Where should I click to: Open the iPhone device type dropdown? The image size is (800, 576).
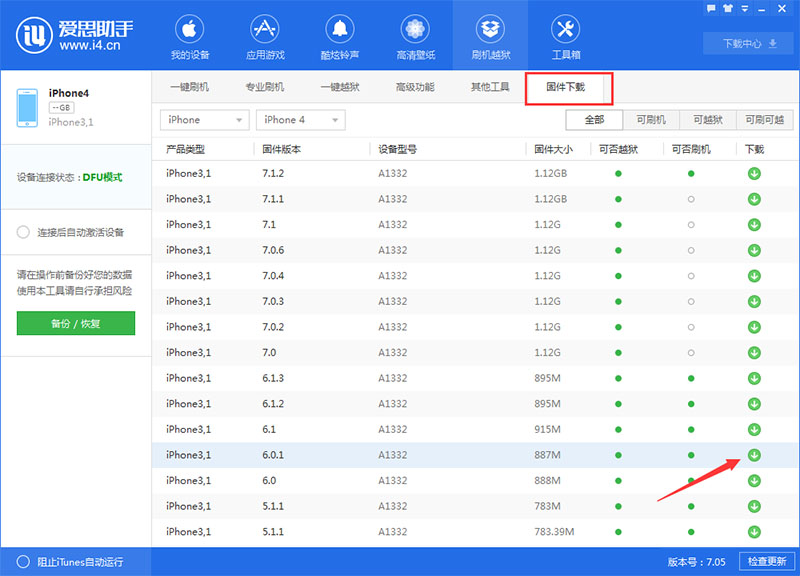[204, 119]
